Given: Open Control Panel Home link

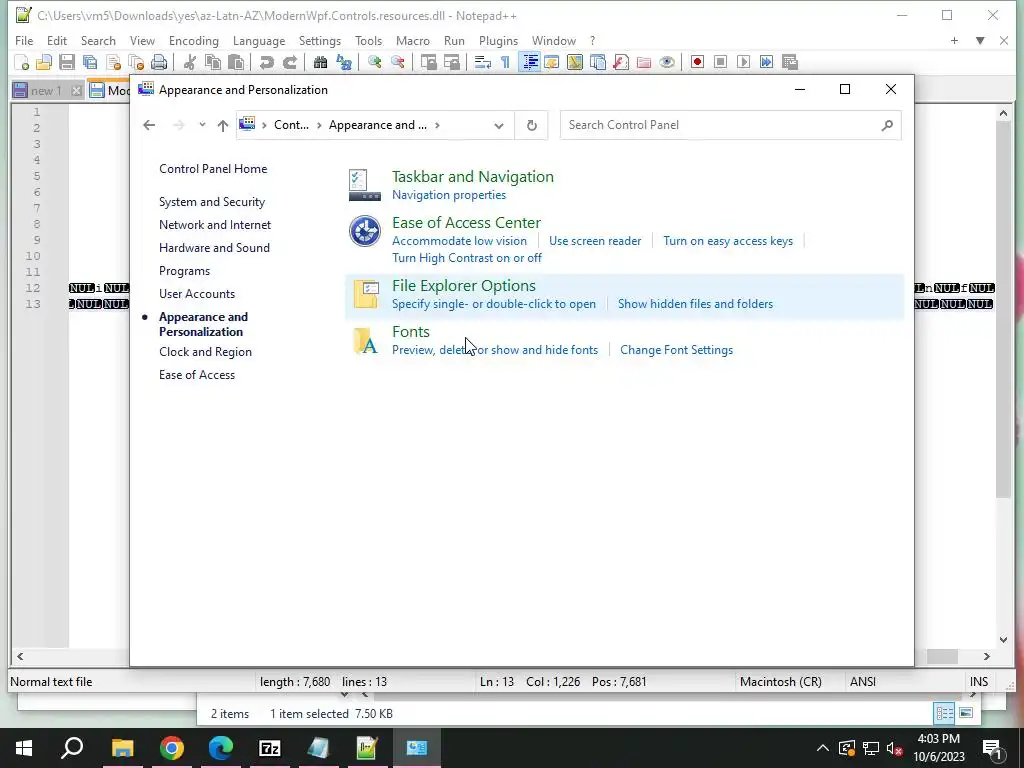Looking at the screenshot, I should pos(213,168).
